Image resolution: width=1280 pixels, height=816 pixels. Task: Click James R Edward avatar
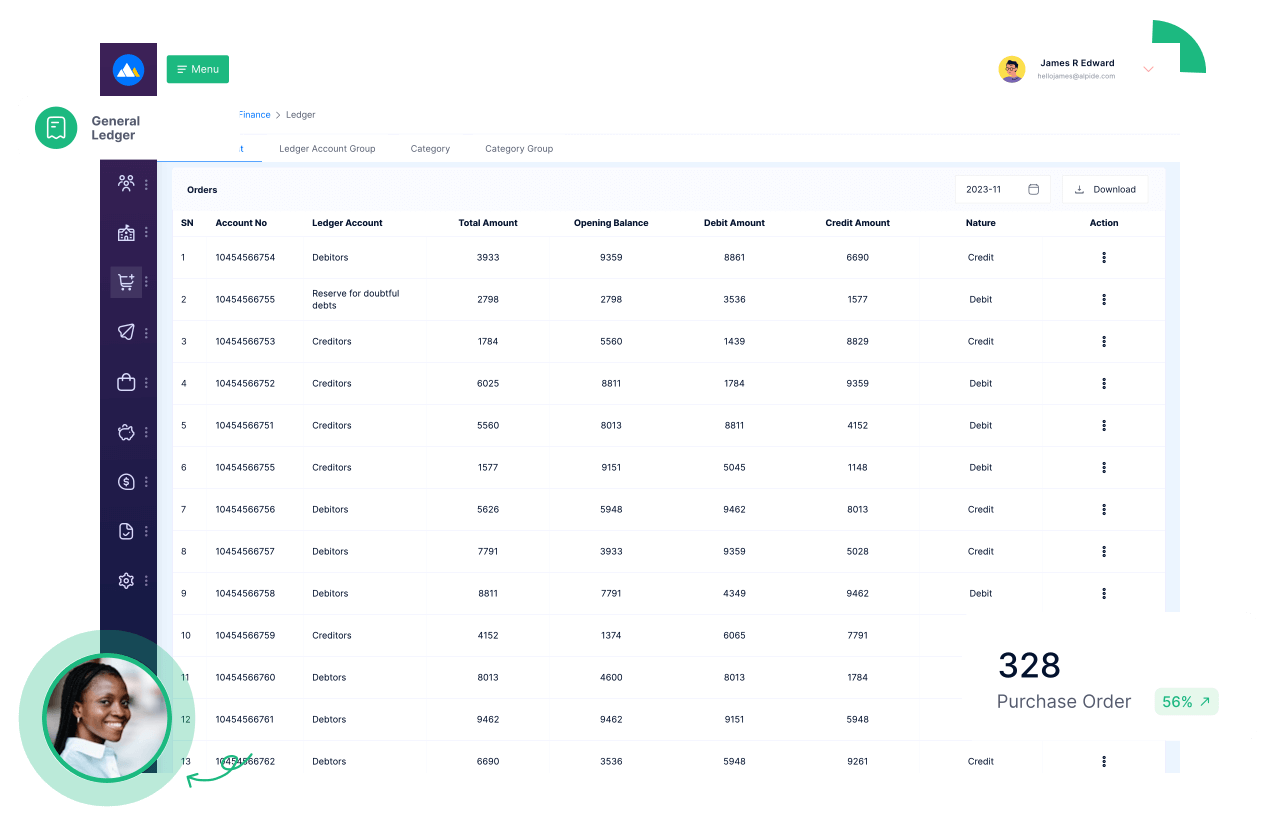(1012, 69)
